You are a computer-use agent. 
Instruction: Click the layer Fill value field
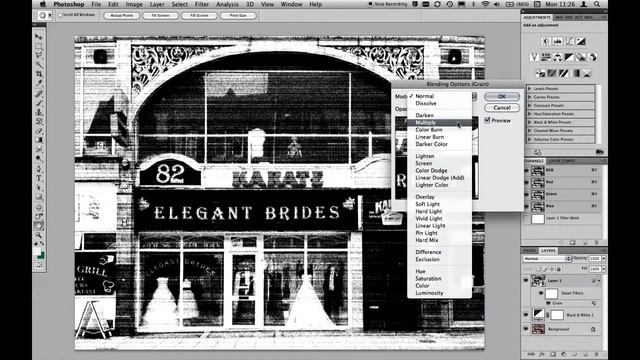click(595, 269)
